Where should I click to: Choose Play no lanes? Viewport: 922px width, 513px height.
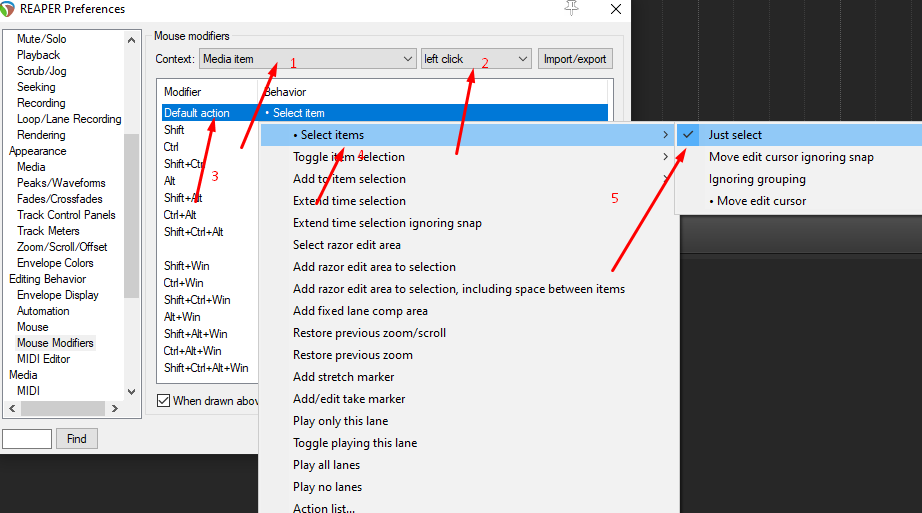tap(468, 487)
